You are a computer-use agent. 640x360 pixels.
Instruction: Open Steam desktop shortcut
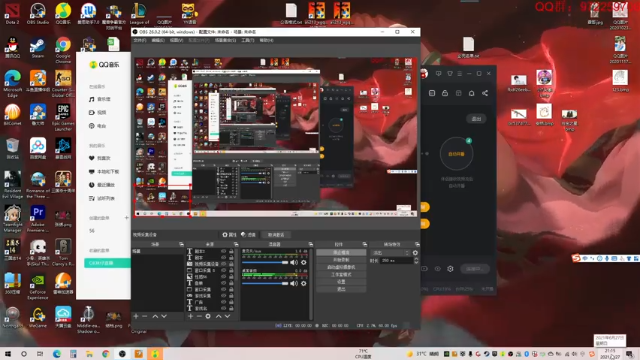click(x=38, y=48)
